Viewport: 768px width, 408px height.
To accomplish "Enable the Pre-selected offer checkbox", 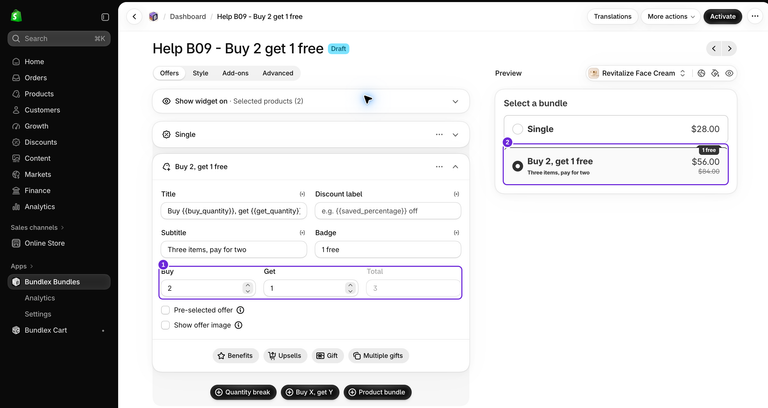I will point(166,310).
